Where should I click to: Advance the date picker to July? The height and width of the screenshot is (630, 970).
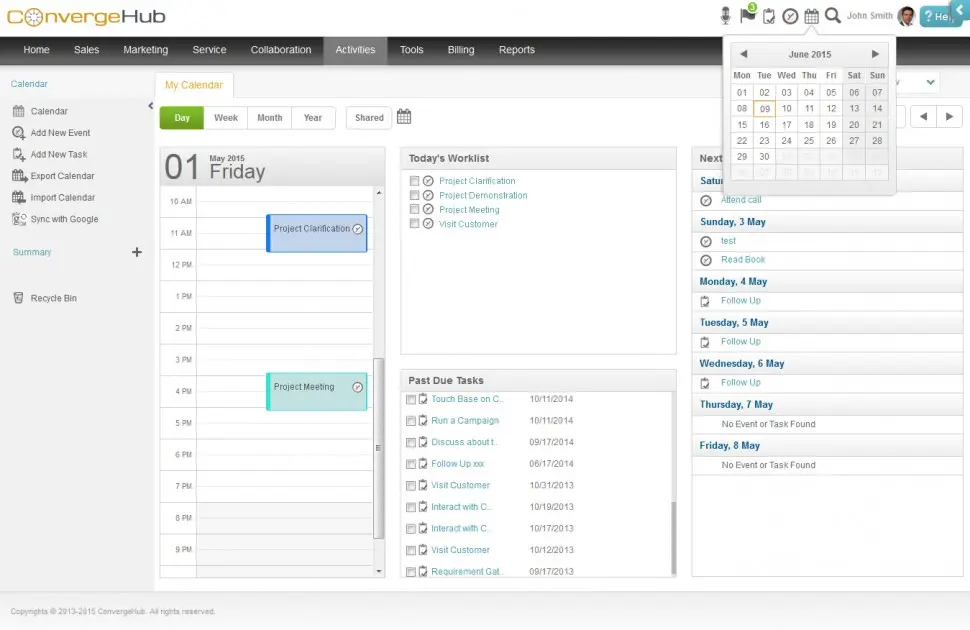pyautogui.click(x=875, y=53)
